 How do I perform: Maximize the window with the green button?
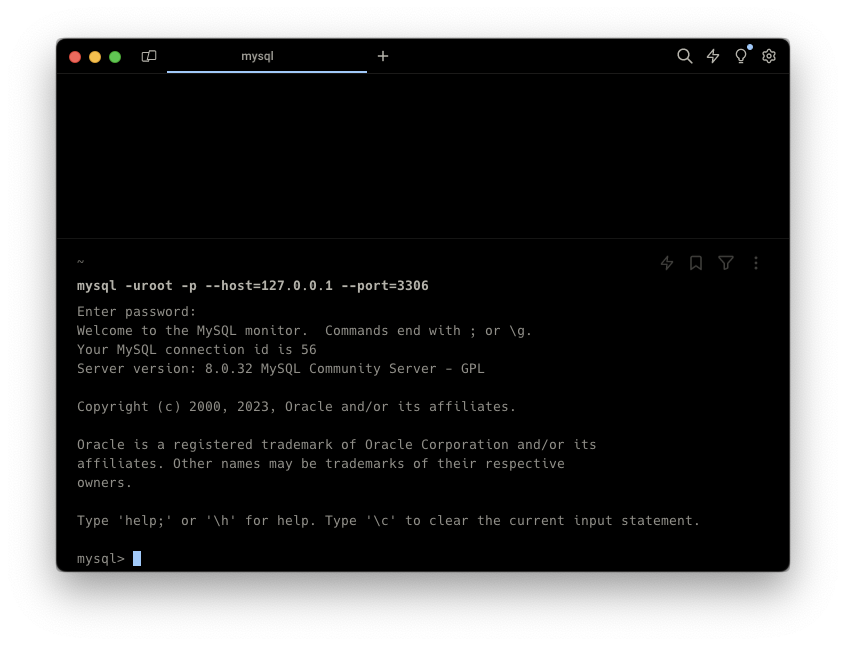click(x=115, y=57)
